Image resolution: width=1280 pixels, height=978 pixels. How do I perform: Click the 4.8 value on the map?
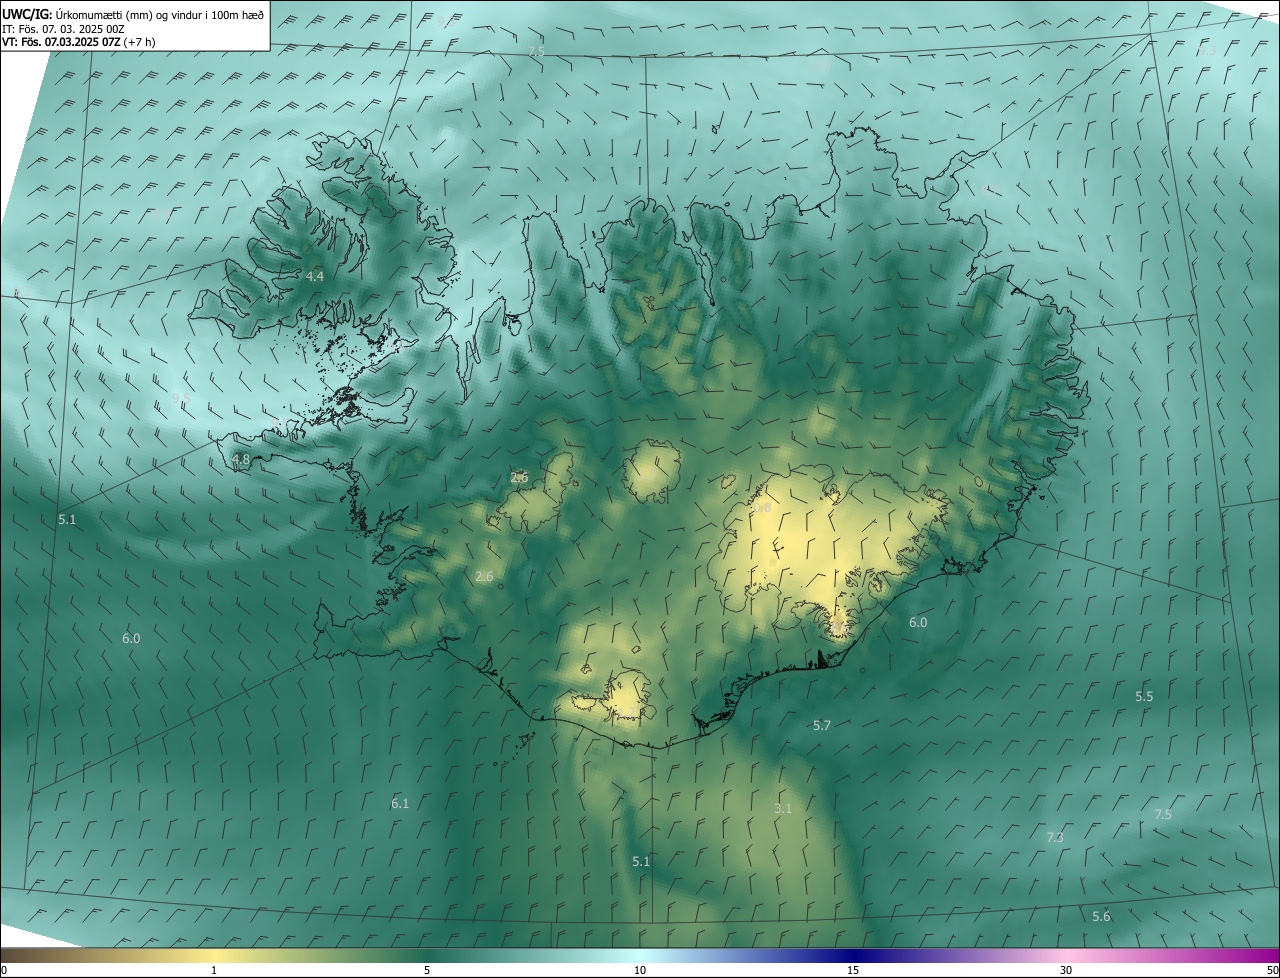(240, 460)
